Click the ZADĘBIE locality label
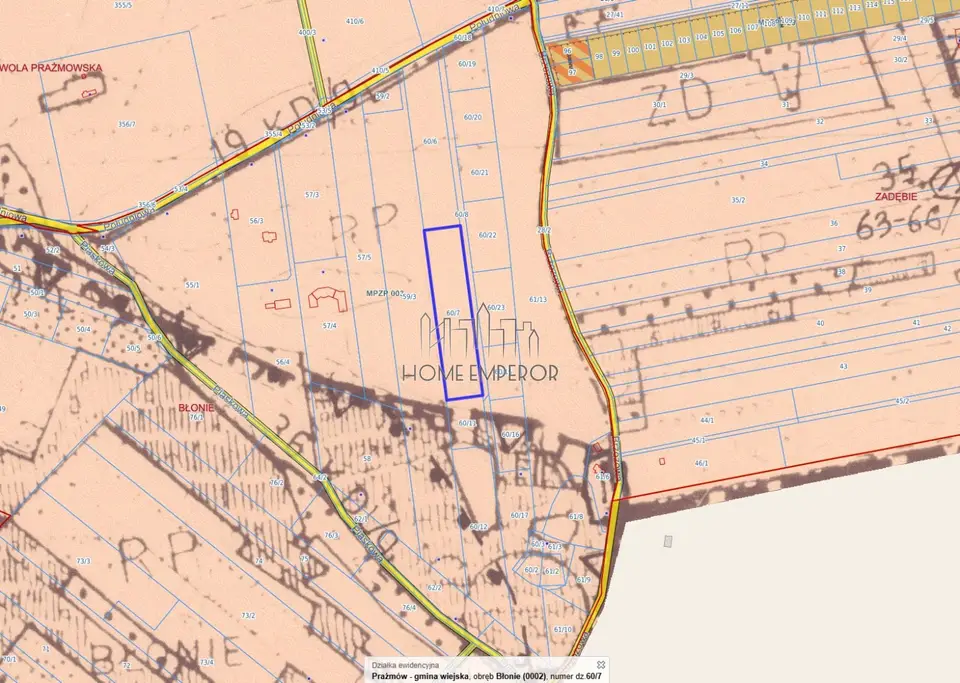Screen dimensions: 960x683 tap(896, 197)
